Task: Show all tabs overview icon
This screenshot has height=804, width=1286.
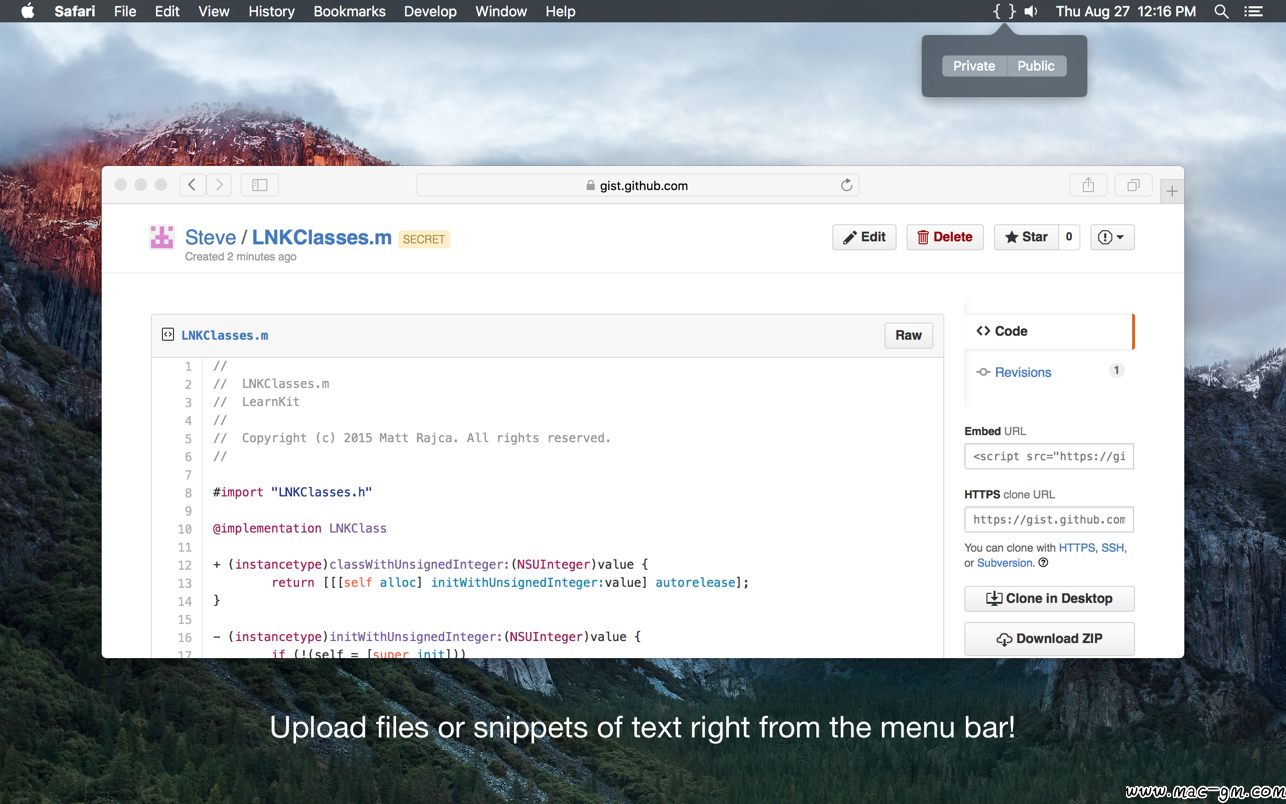Action: [1133, 185]
